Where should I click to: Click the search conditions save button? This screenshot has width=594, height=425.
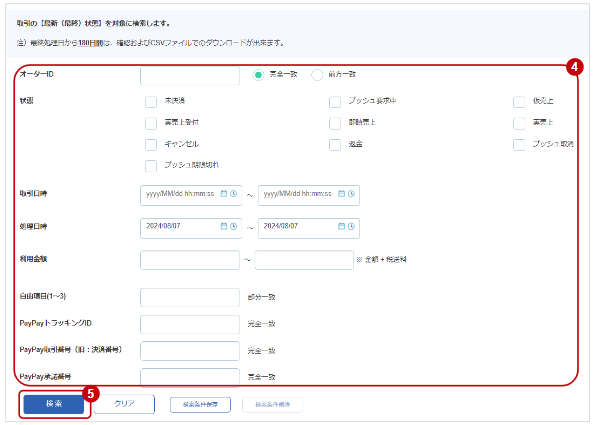[200, 405]
